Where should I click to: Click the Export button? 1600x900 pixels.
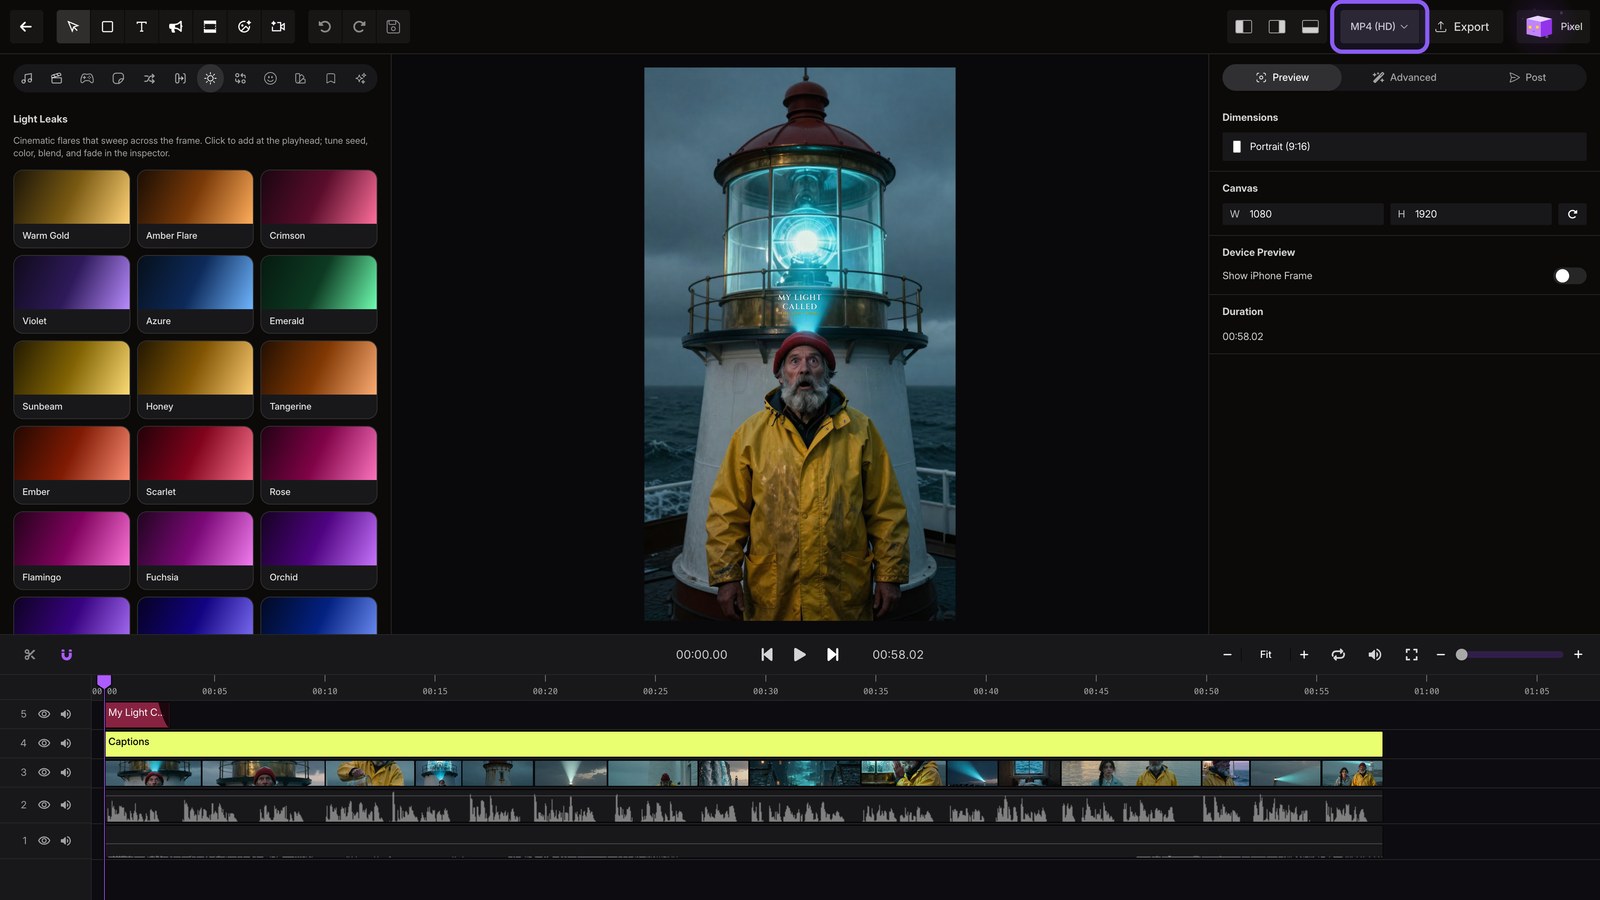pyautogui.click(x=1462, y=27)
